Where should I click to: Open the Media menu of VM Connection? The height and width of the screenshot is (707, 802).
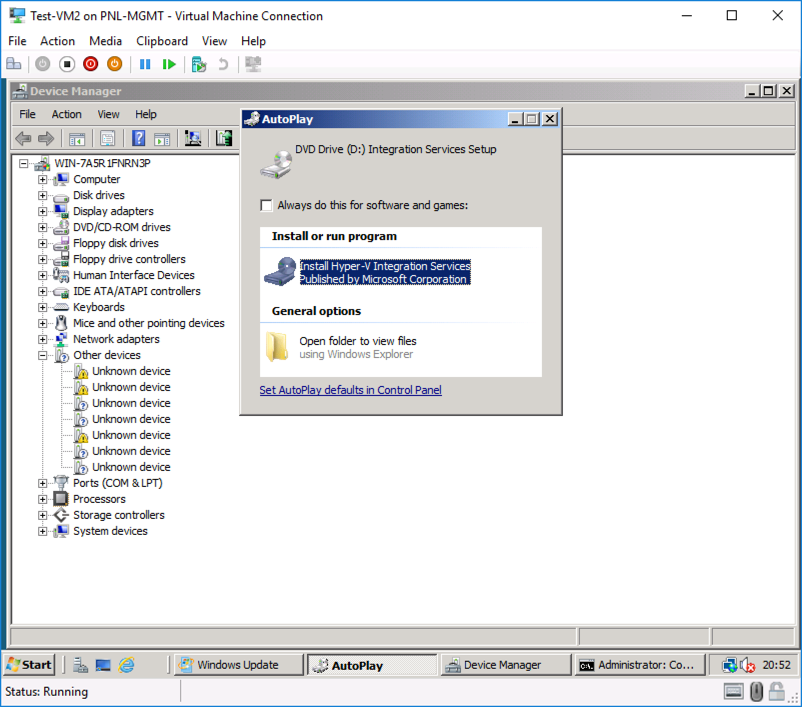pos(105,41)
